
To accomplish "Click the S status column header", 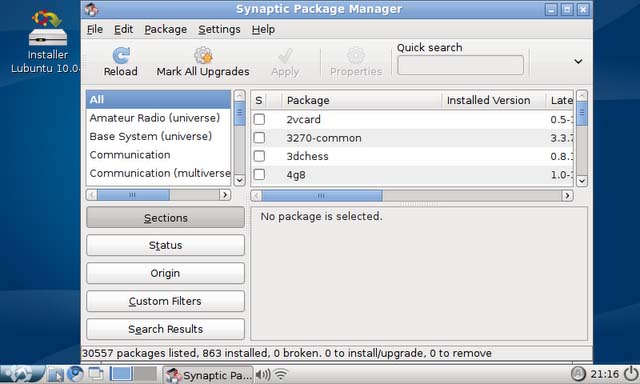I will pos(259,100).
